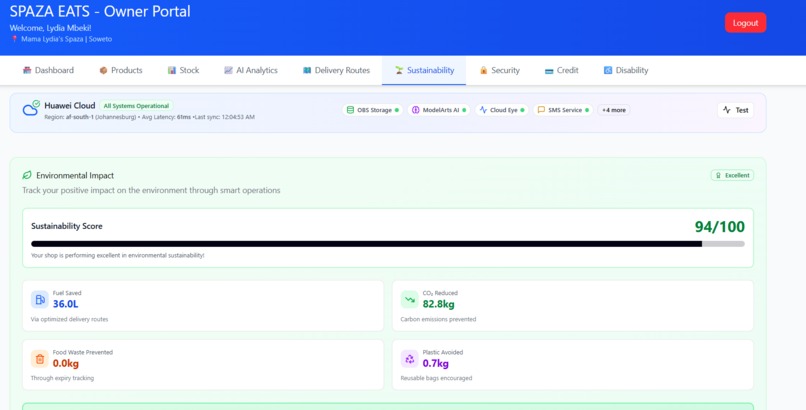The width and height of the screenshot is (806, 410).
Task: Switch to the Credit tab
Action: tap(562, 70)
